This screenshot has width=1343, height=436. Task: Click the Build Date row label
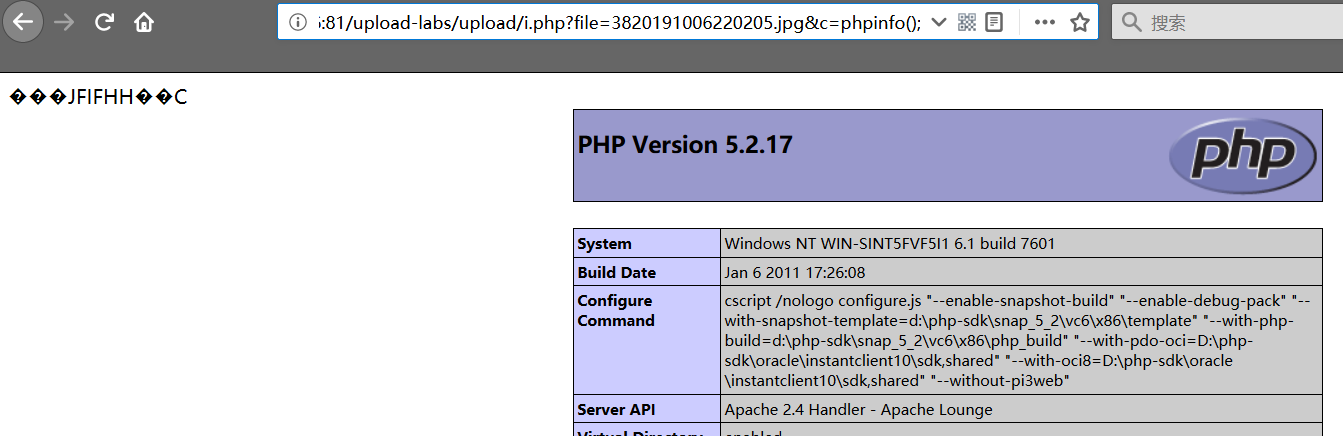[x=616, y=272]
